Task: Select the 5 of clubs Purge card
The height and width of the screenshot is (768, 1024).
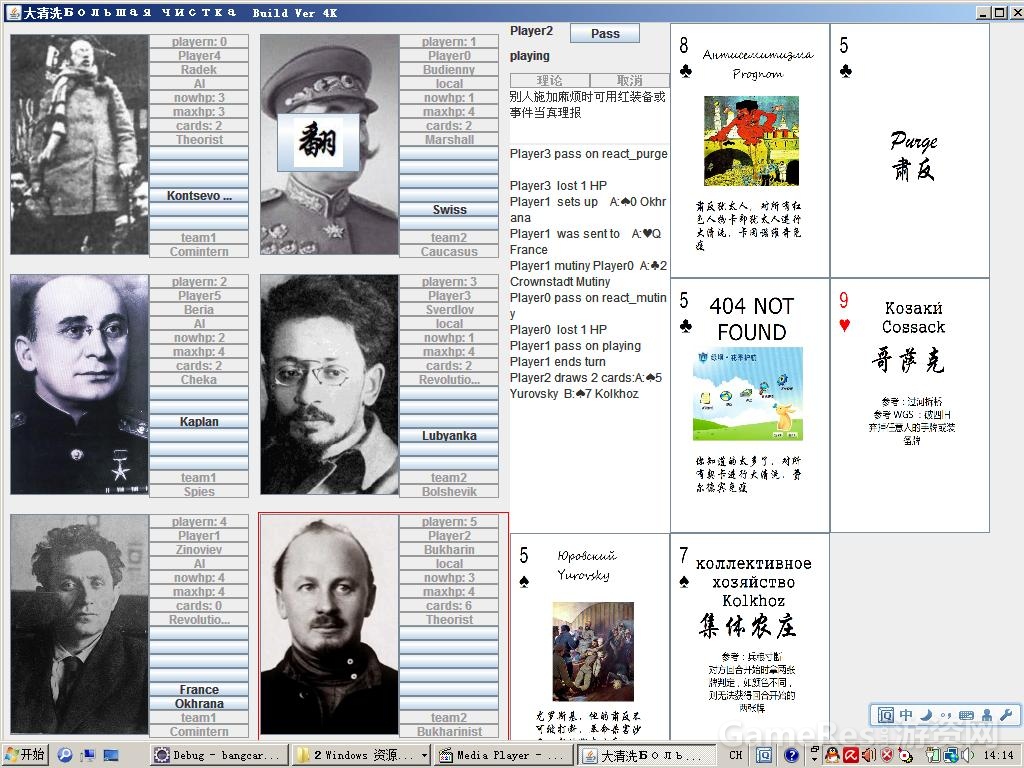Action: [x=910, y=150]
